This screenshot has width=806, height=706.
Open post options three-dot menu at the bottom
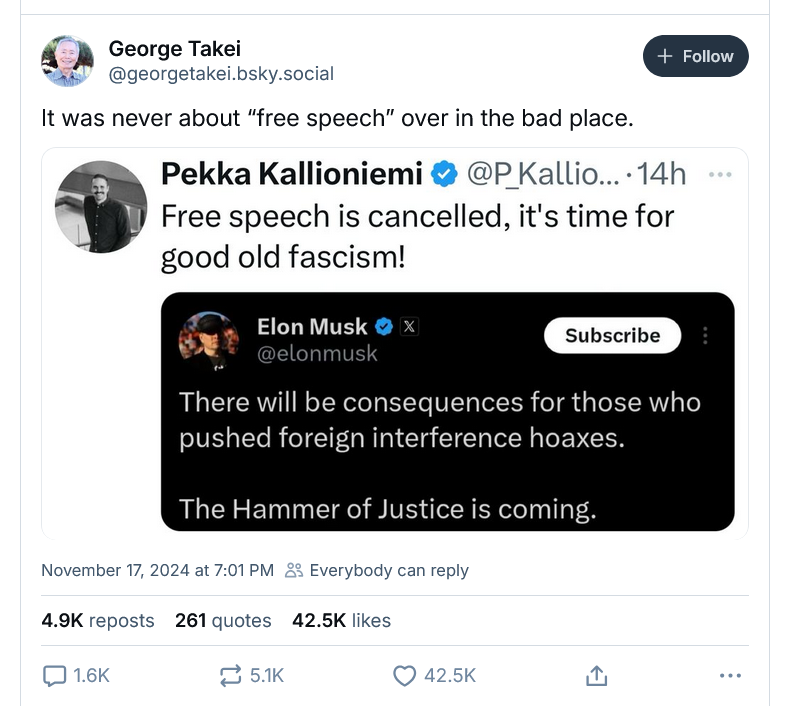point(730,676)
